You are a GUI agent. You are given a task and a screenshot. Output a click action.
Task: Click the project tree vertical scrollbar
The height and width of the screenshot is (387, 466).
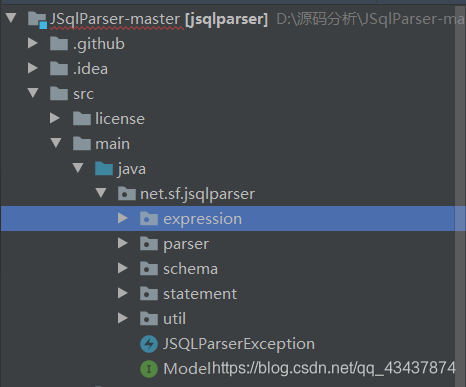[460, 195]
